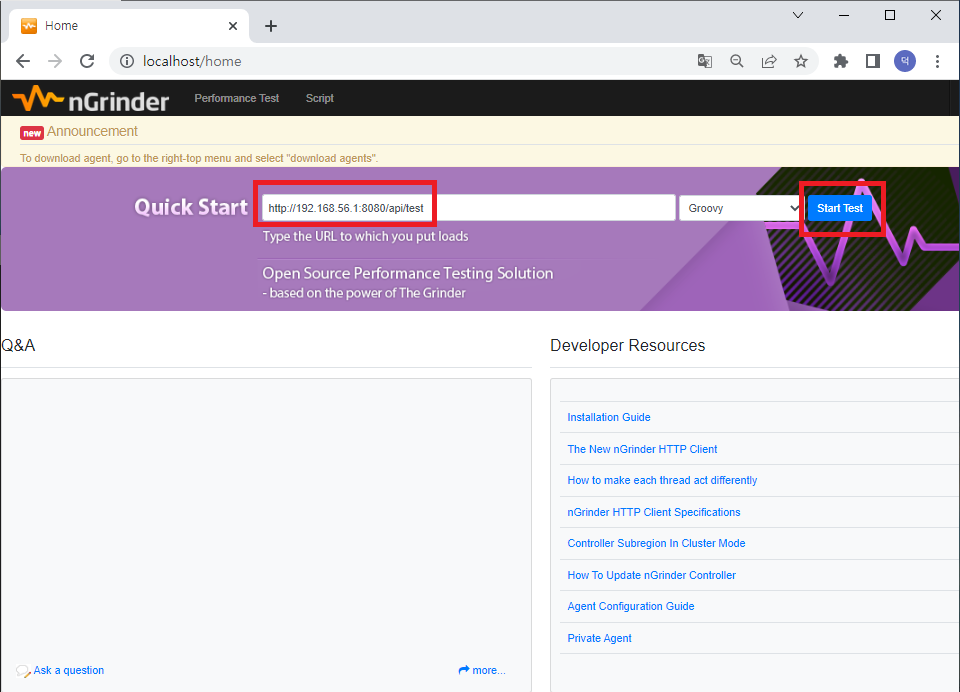
Task: Open the Private Agent link
Action: [599, 638]
